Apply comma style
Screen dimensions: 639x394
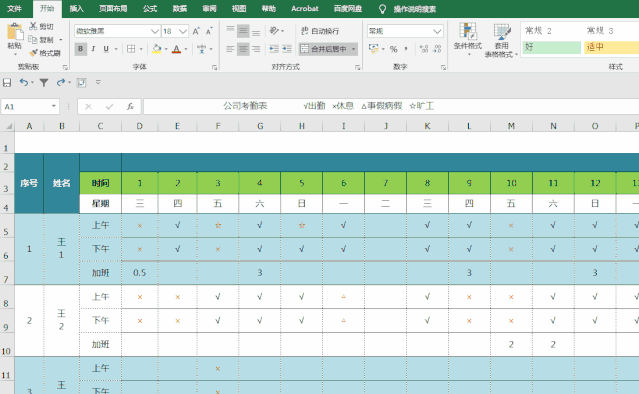tap(406, 49)
